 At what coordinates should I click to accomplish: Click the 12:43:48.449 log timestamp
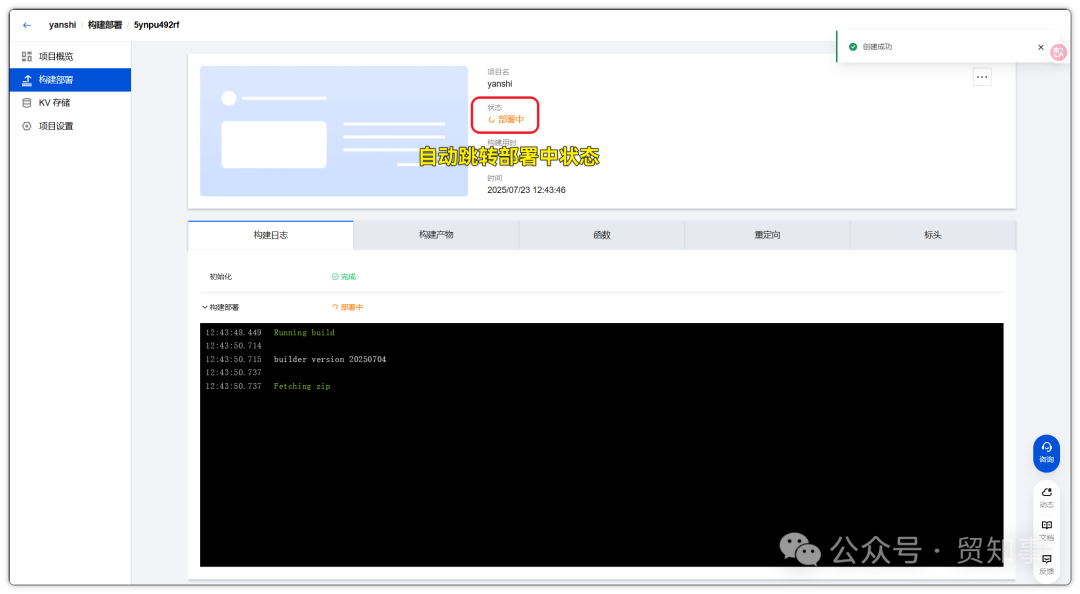(233, 333)
